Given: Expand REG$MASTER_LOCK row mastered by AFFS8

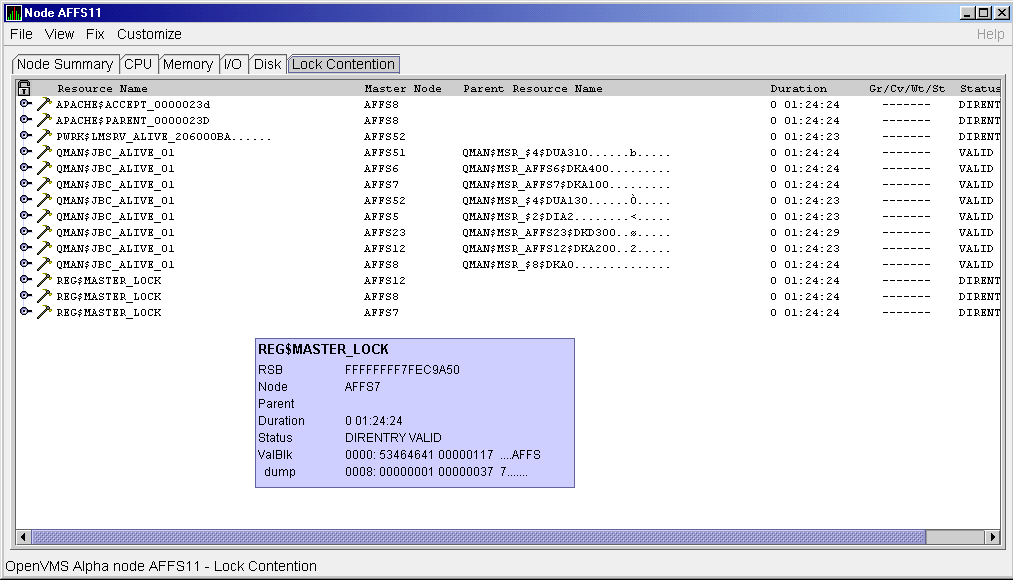Looking at the screenshot, I should tap(25, 296).
